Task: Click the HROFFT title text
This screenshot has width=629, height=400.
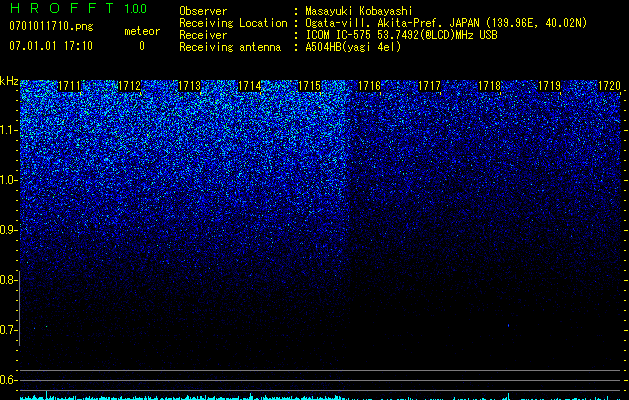Action: pyautogui.click(x=63, y=8)
